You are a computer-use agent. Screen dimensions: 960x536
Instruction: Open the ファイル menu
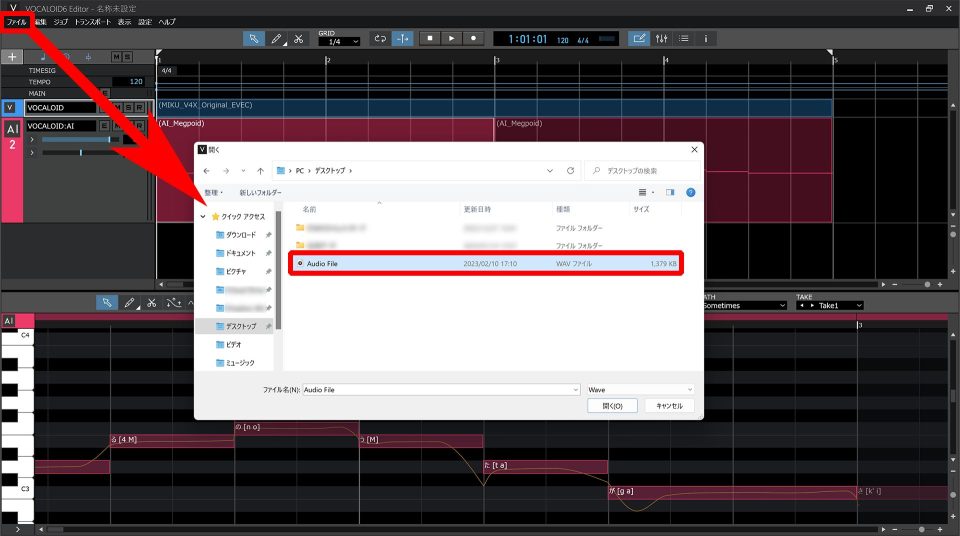click(17, 21)
